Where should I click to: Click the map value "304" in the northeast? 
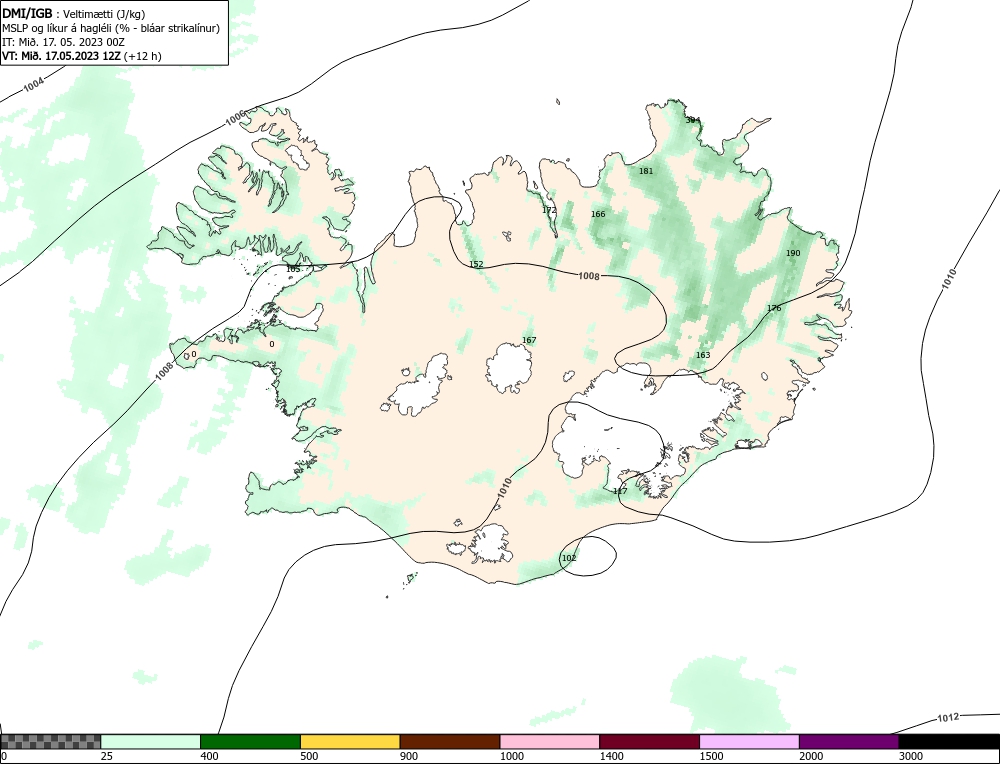[x=693, y=120]
